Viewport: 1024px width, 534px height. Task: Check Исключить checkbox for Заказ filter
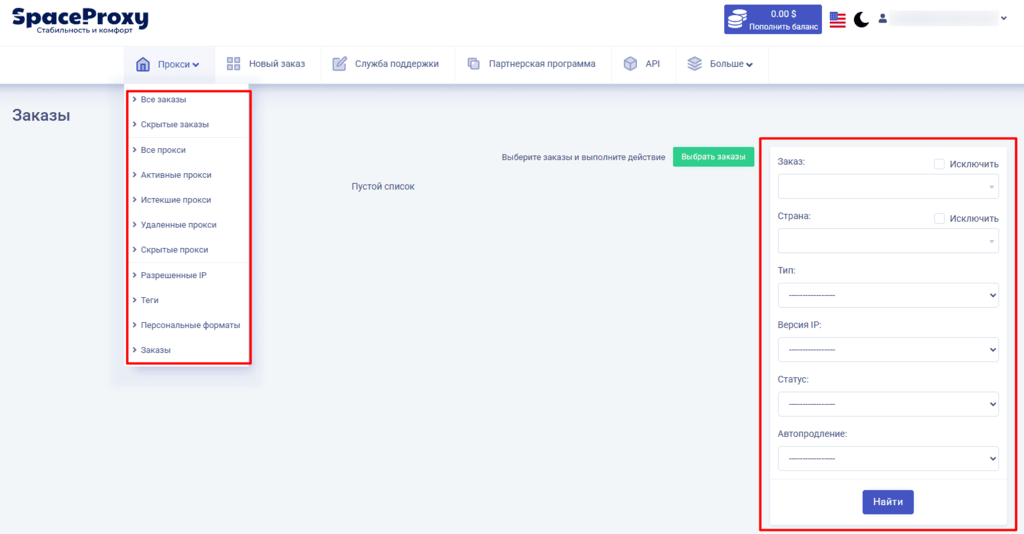tap(939, 164)
